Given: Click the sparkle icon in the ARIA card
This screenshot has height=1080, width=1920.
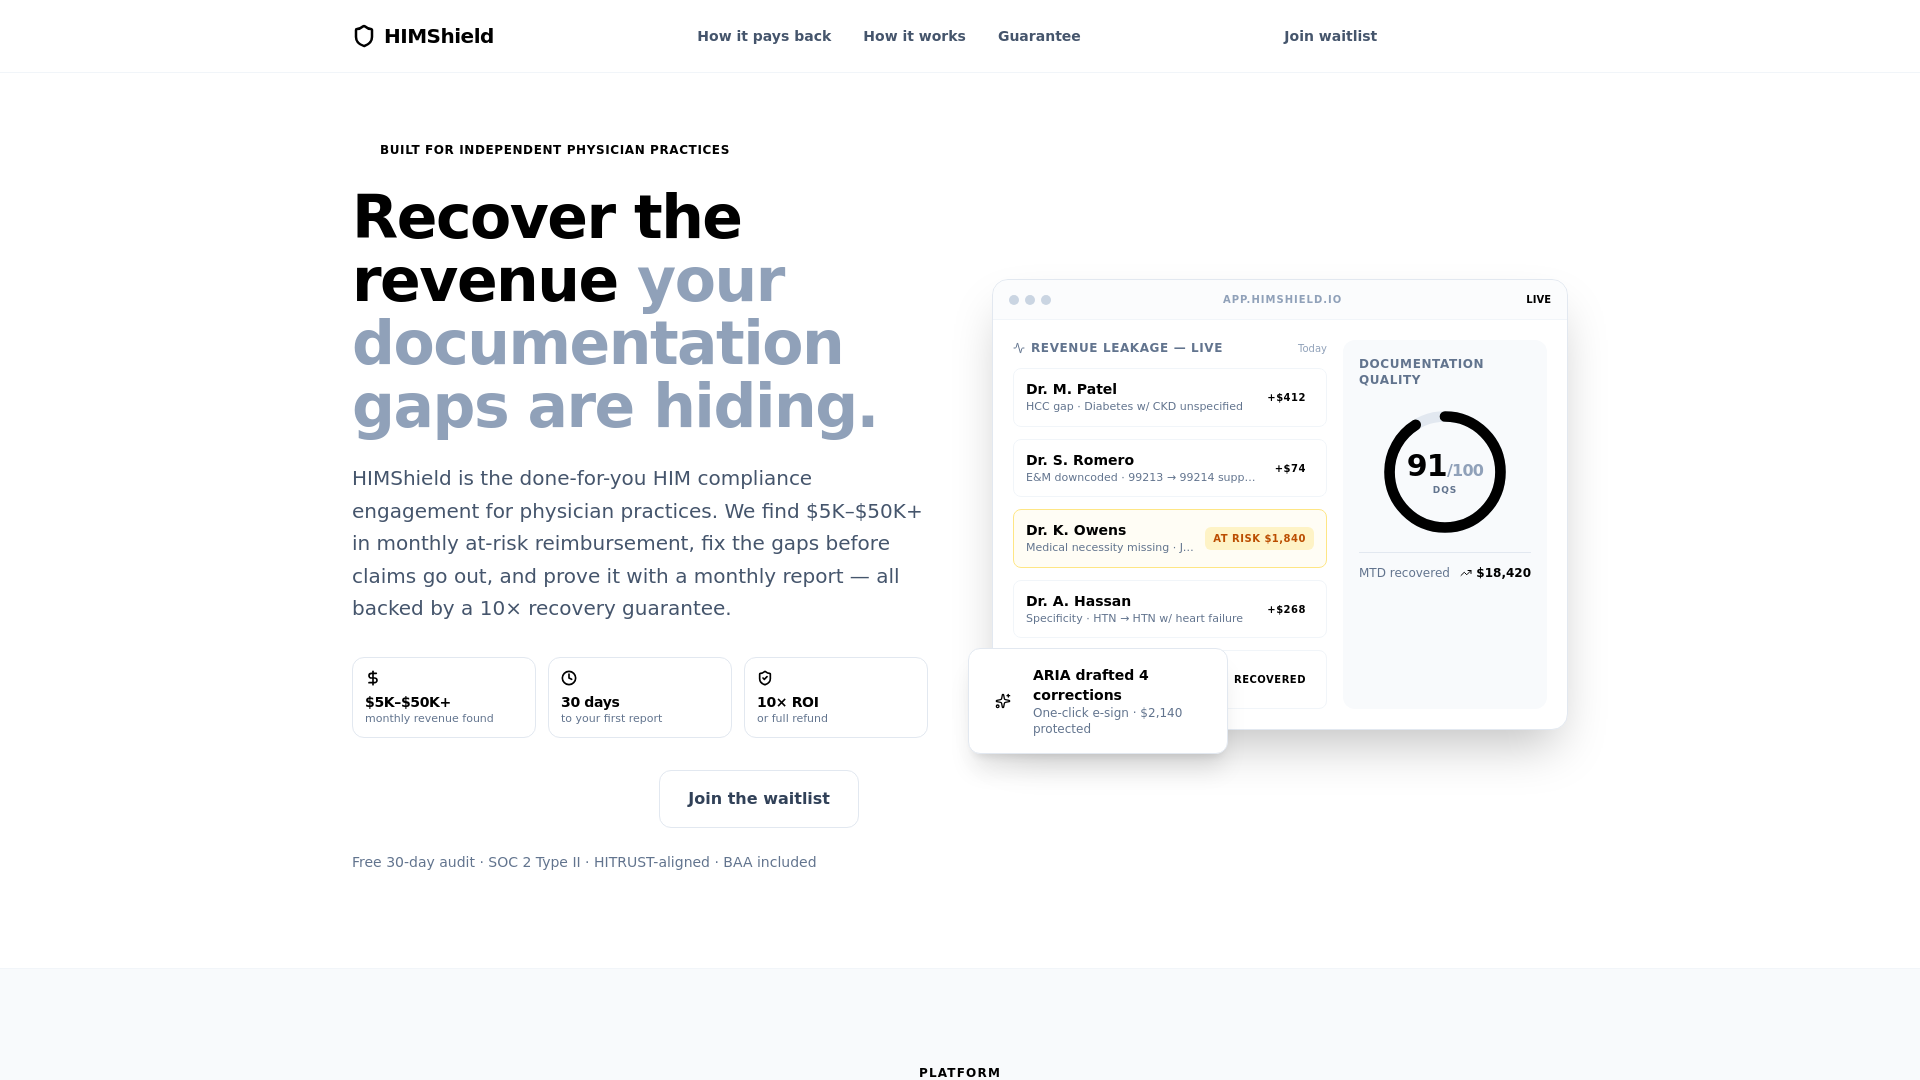Looking at the screenshot, I should point(1003,701).
